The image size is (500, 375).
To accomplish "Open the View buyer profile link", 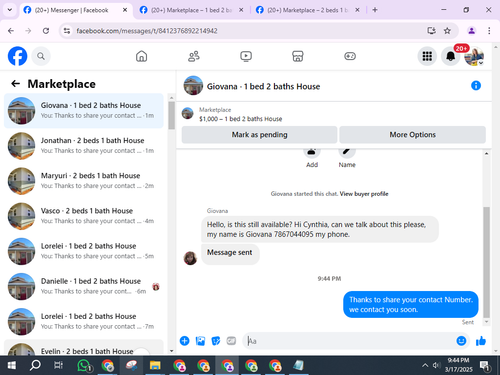I will 364,194.
